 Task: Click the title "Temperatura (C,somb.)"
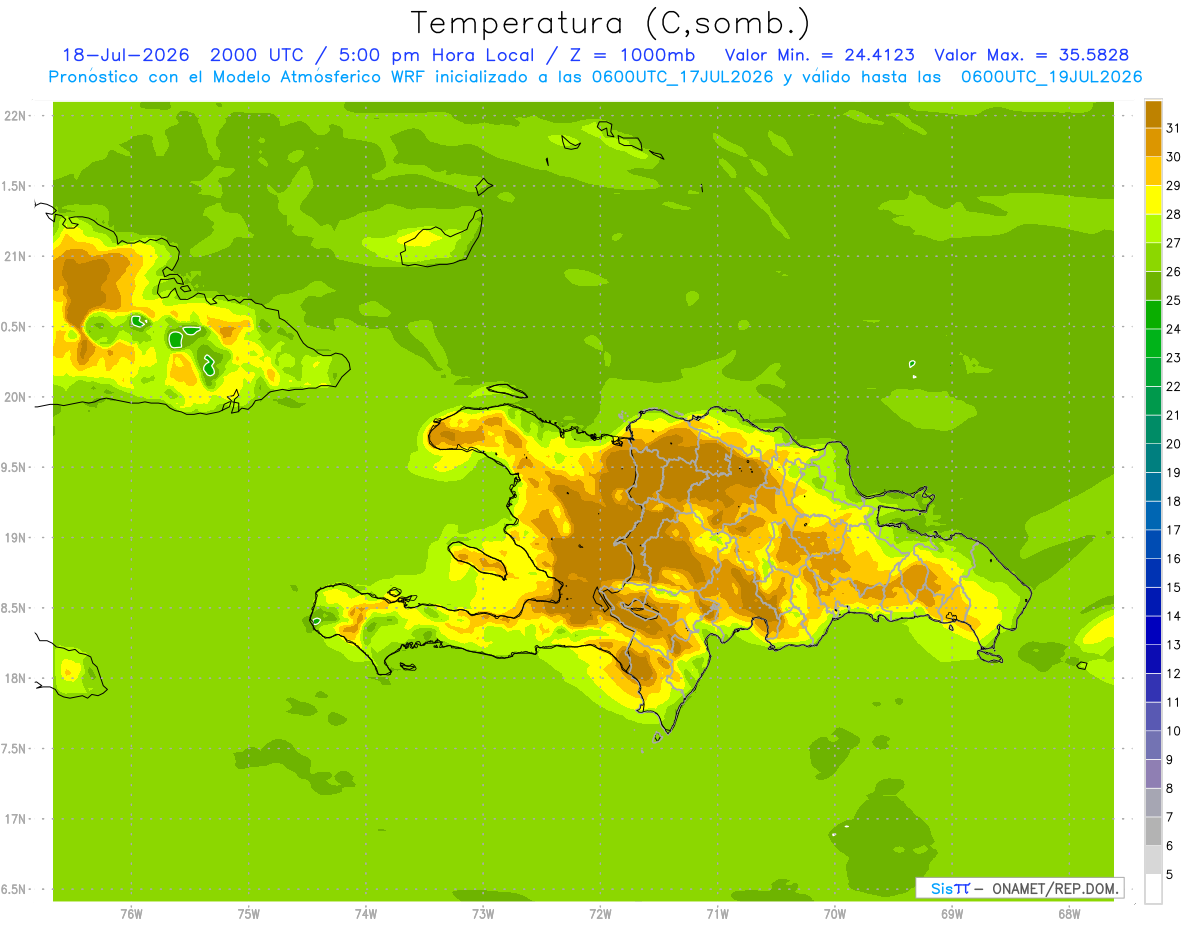pos(610,23)
